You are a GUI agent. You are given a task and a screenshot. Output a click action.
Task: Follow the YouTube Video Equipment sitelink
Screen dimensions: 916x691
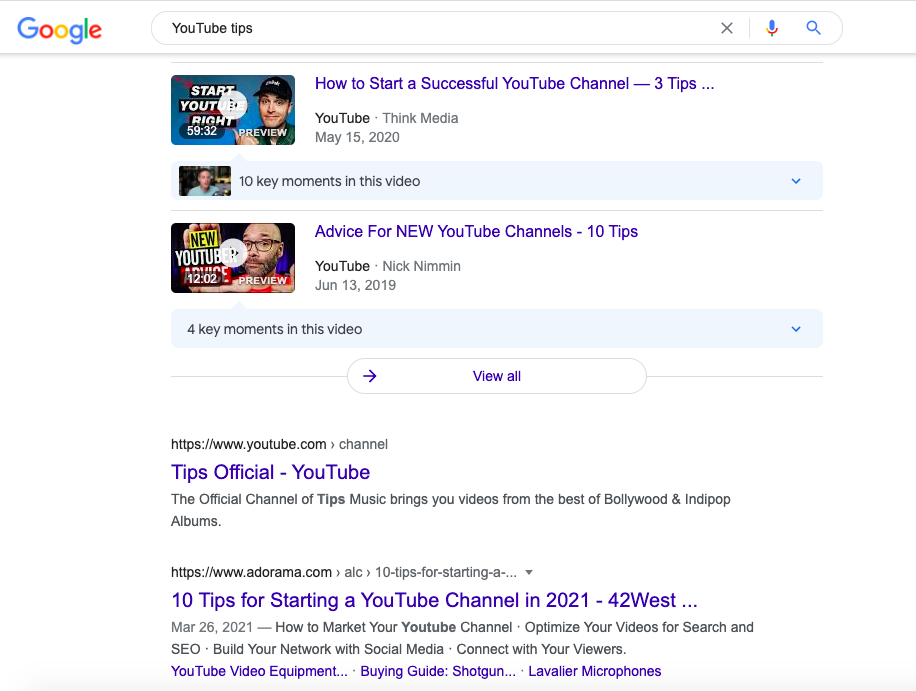259,671
